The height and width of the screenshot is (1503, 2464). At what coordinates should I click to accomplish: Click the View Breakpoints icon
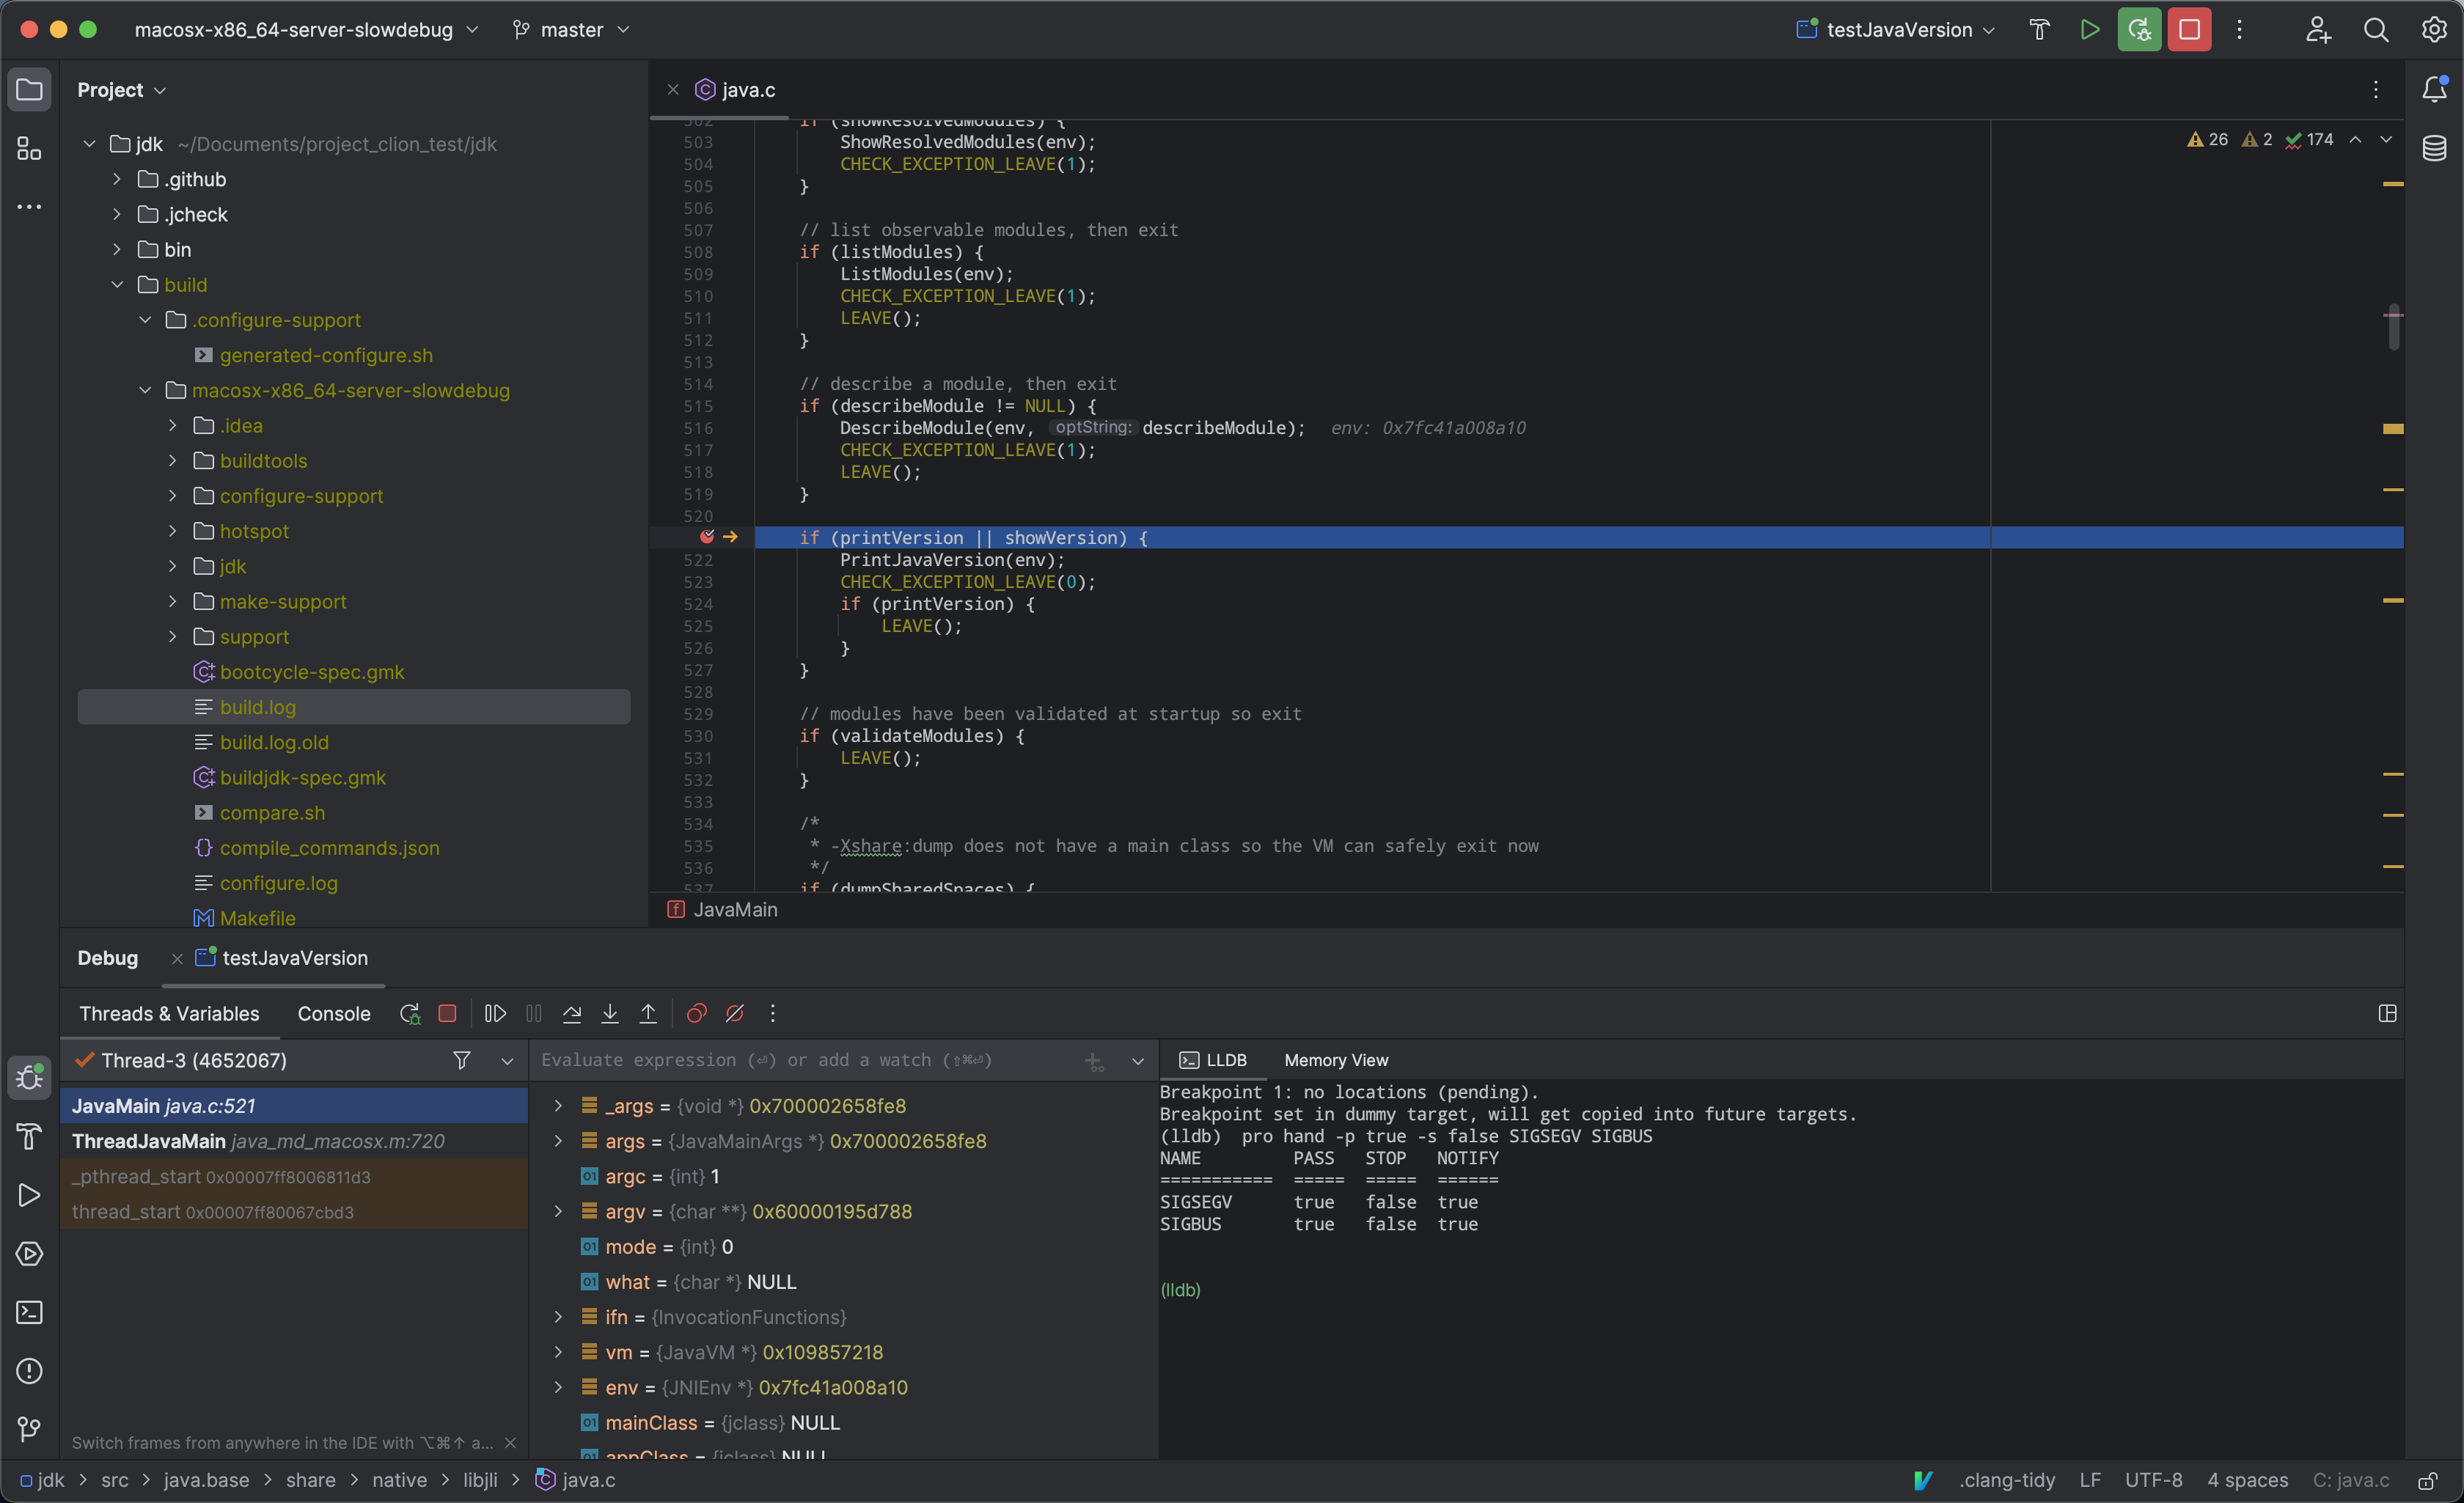(697, 1014)
